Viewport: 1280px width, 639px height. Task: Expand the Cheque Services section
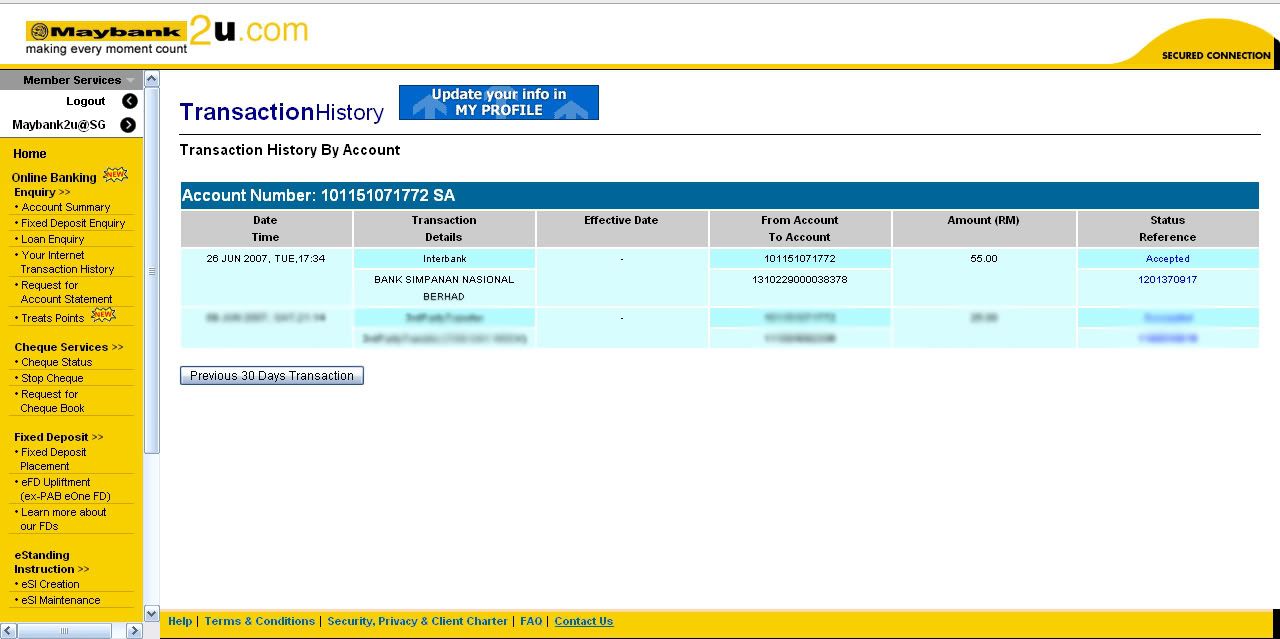pos(68,347)
